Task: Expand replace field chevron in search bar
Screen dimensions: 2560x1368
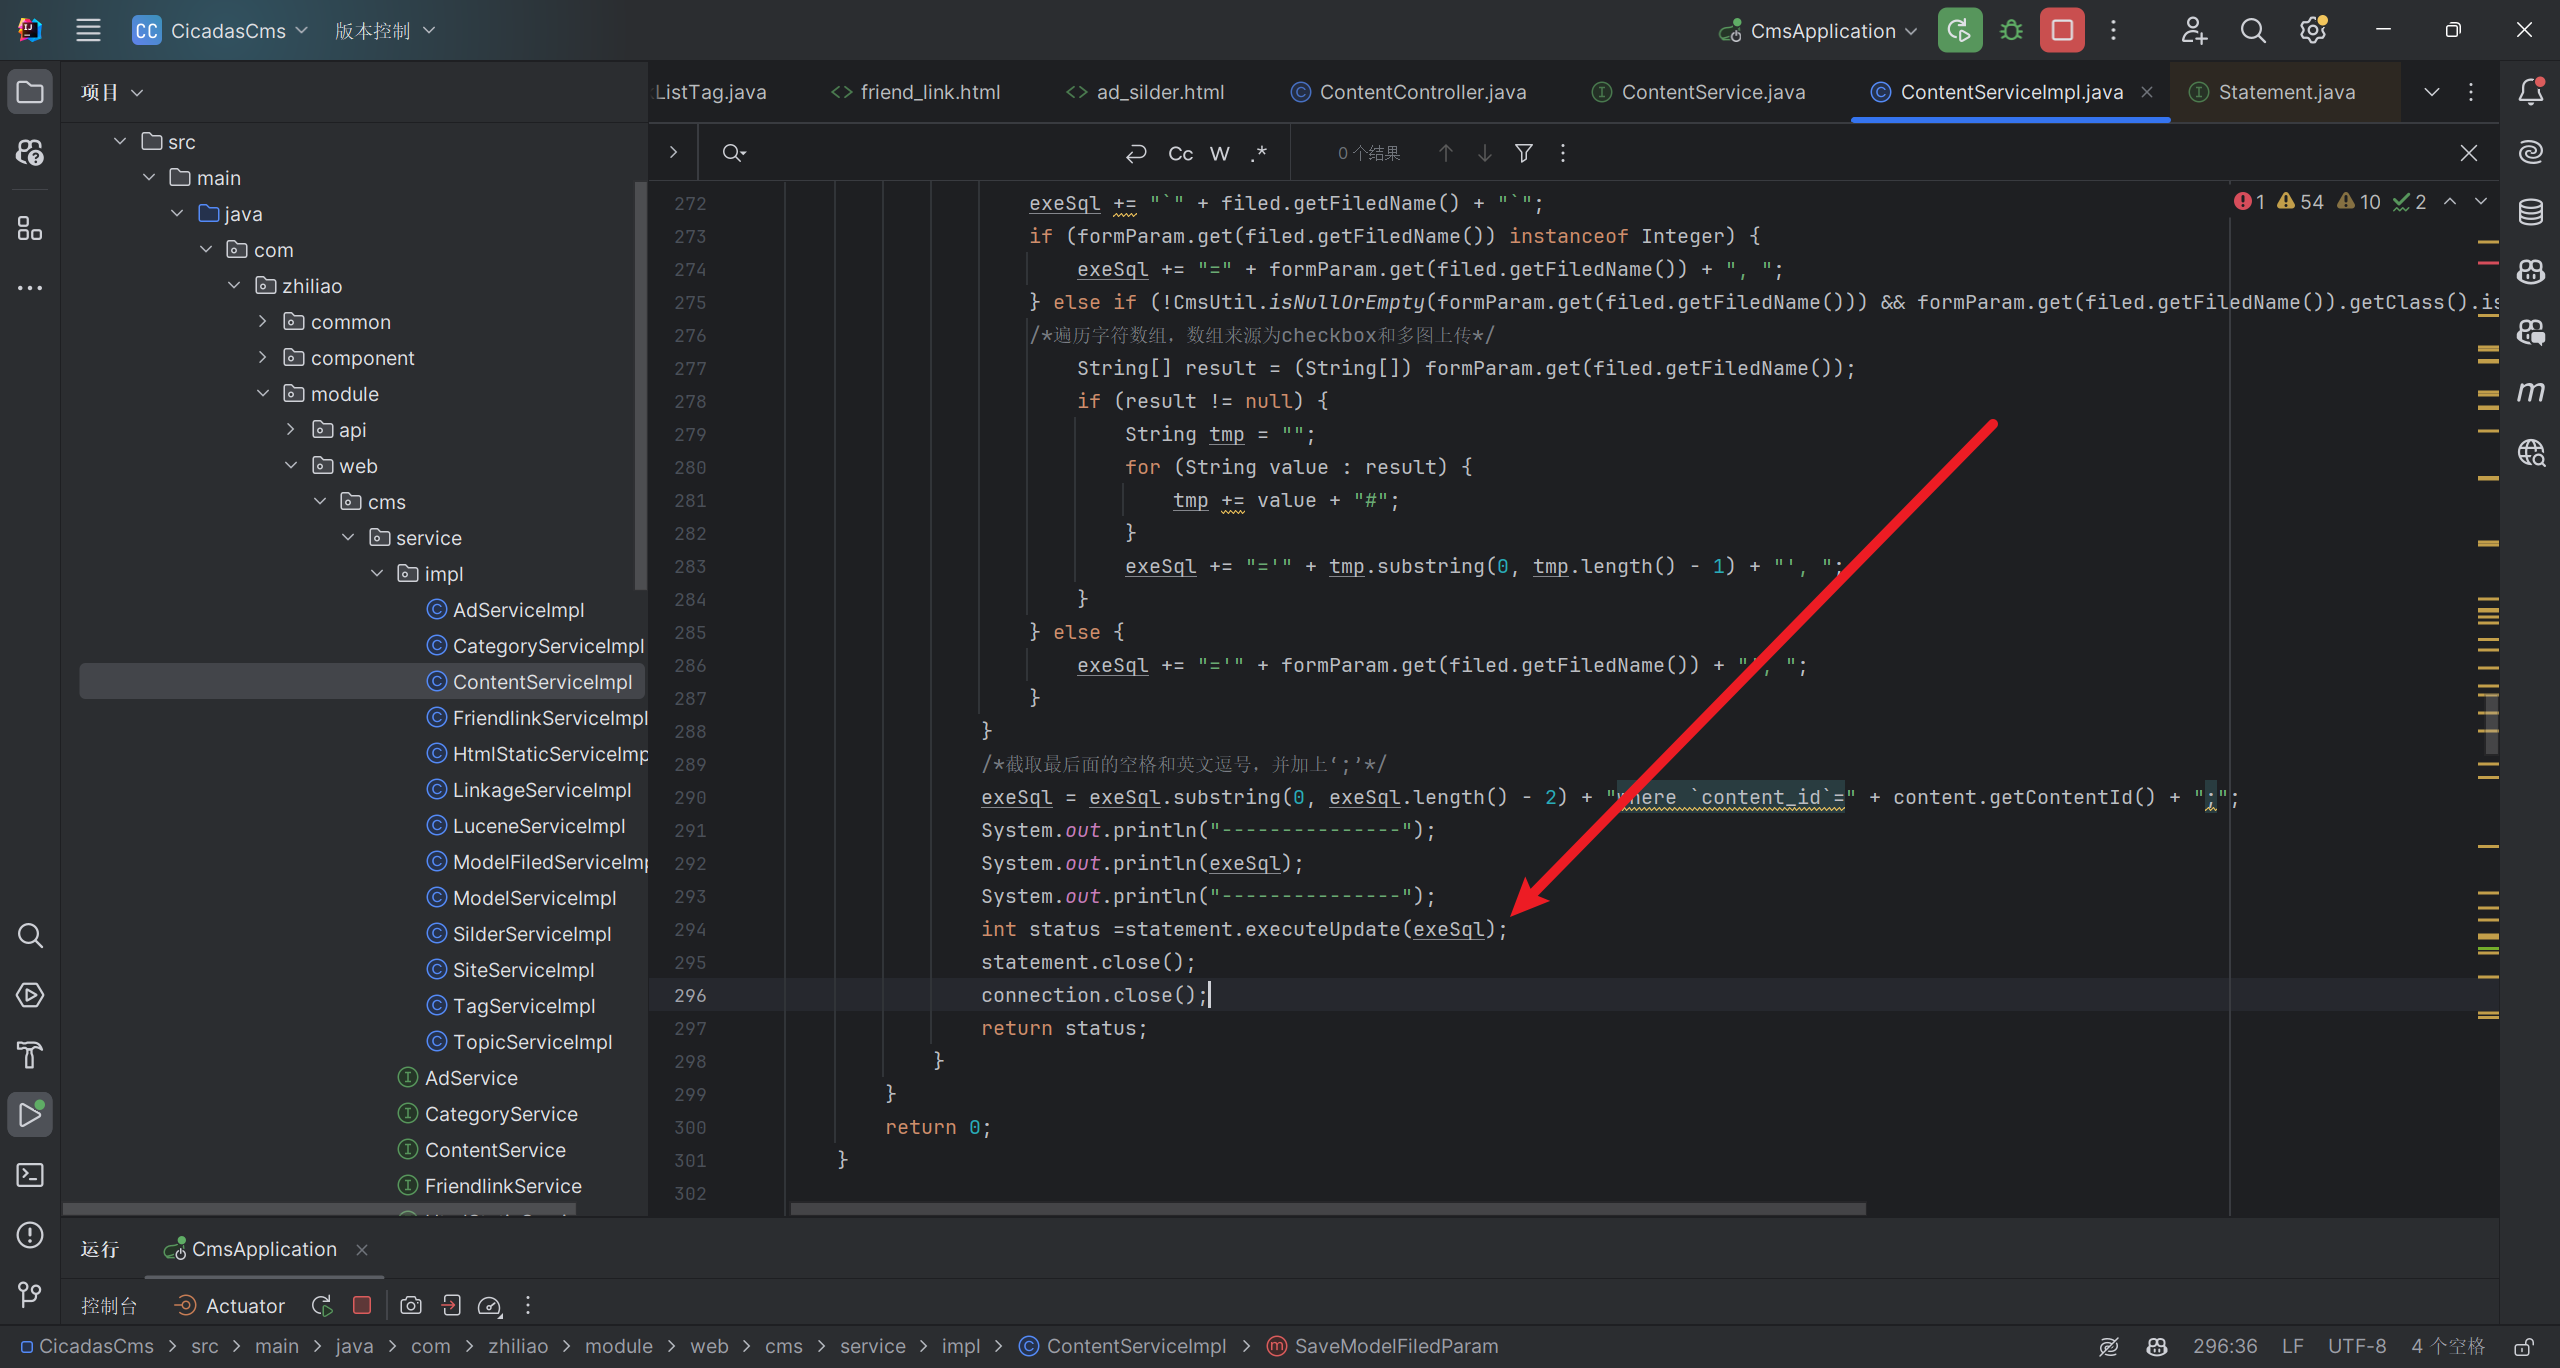Action: pyautogui.click(x=673, y=152)
